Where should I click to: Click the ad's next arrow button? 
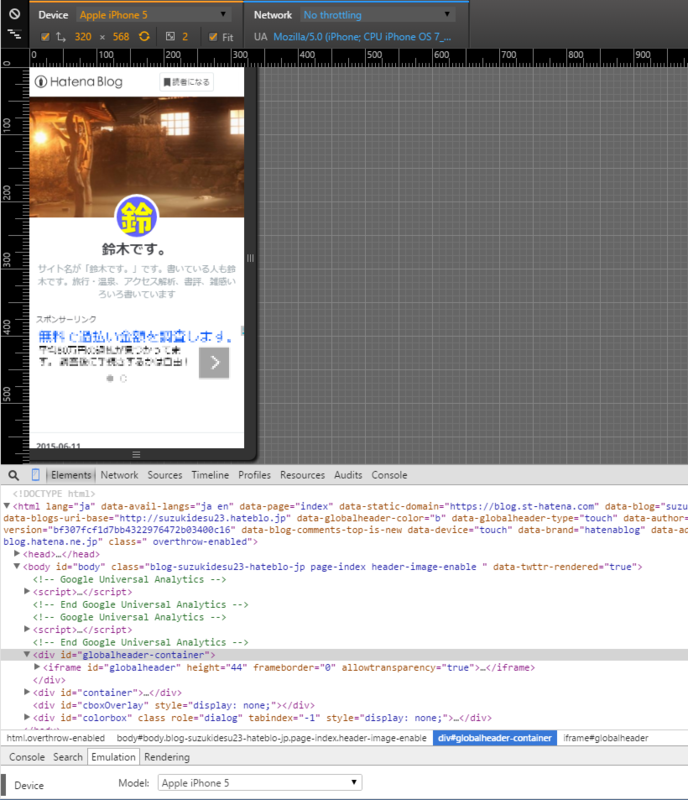[214, 362]
